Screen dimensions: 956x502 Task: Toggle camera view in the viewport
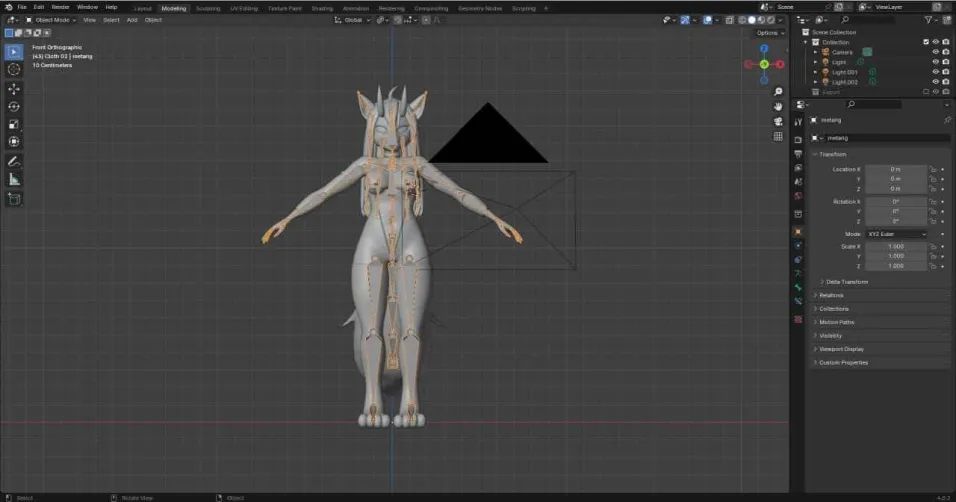pos(778,121)
